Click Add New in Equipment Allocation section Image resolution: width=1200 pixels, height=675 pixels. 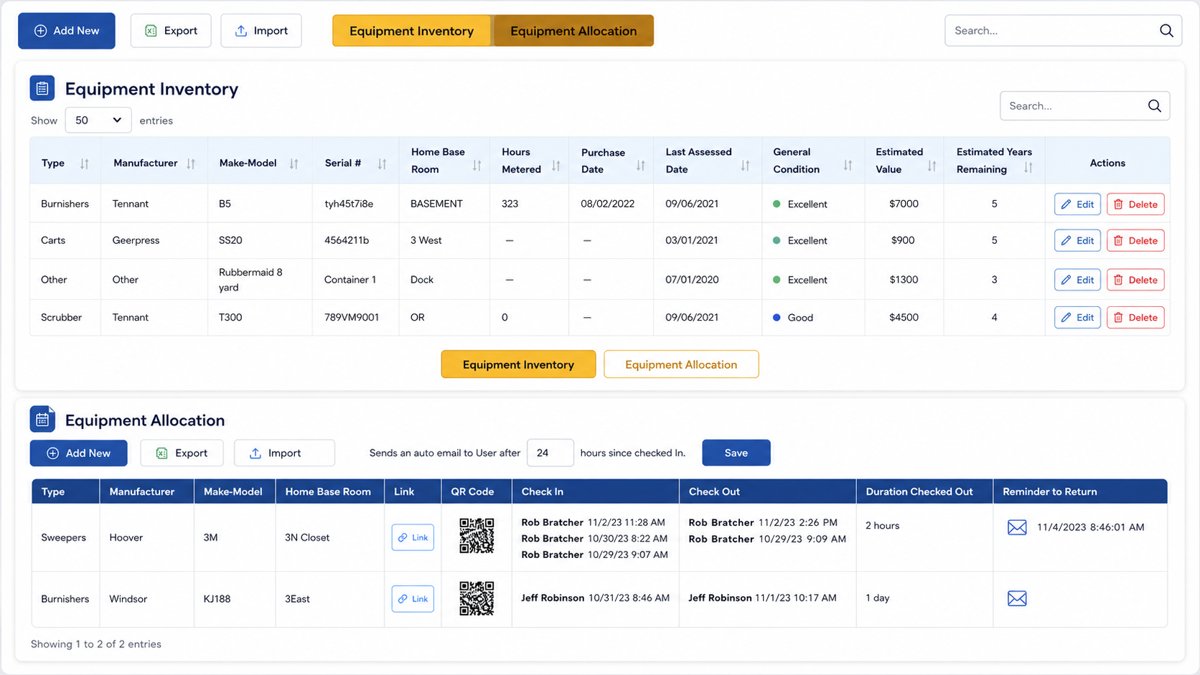[x=78, y=453]
